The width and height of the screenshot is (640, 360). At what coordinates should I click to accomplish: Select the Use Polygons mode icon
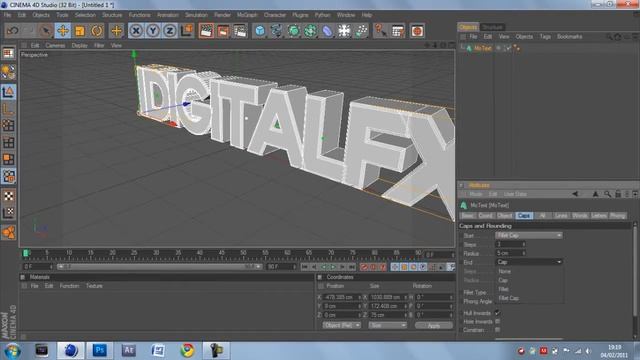click(8, 159)
